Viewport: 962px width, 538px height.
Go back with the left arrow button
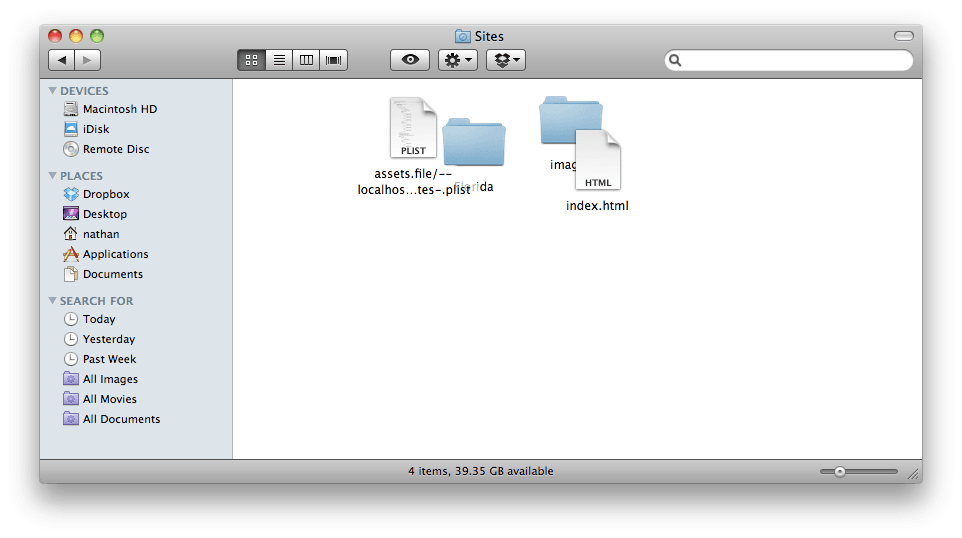(x=61, y=60)
